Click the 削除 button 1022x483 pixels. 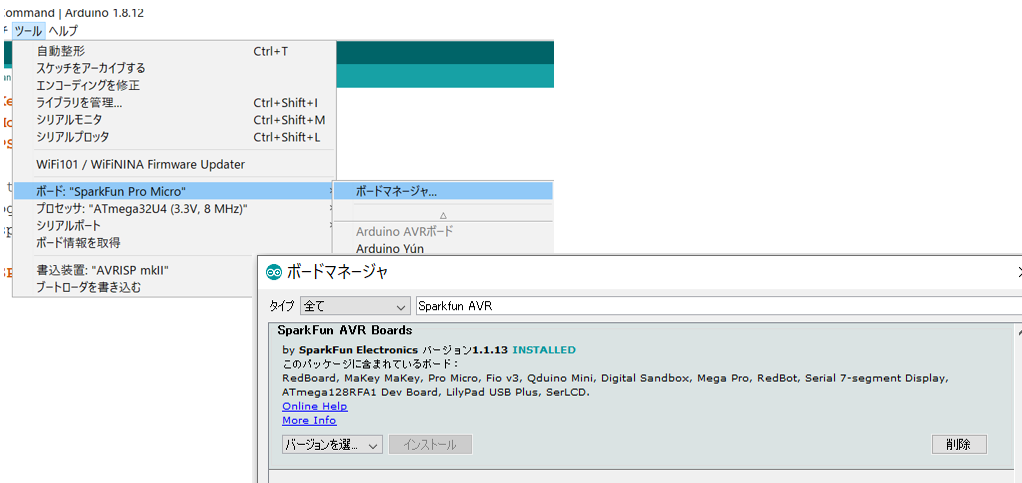point(959,445)
